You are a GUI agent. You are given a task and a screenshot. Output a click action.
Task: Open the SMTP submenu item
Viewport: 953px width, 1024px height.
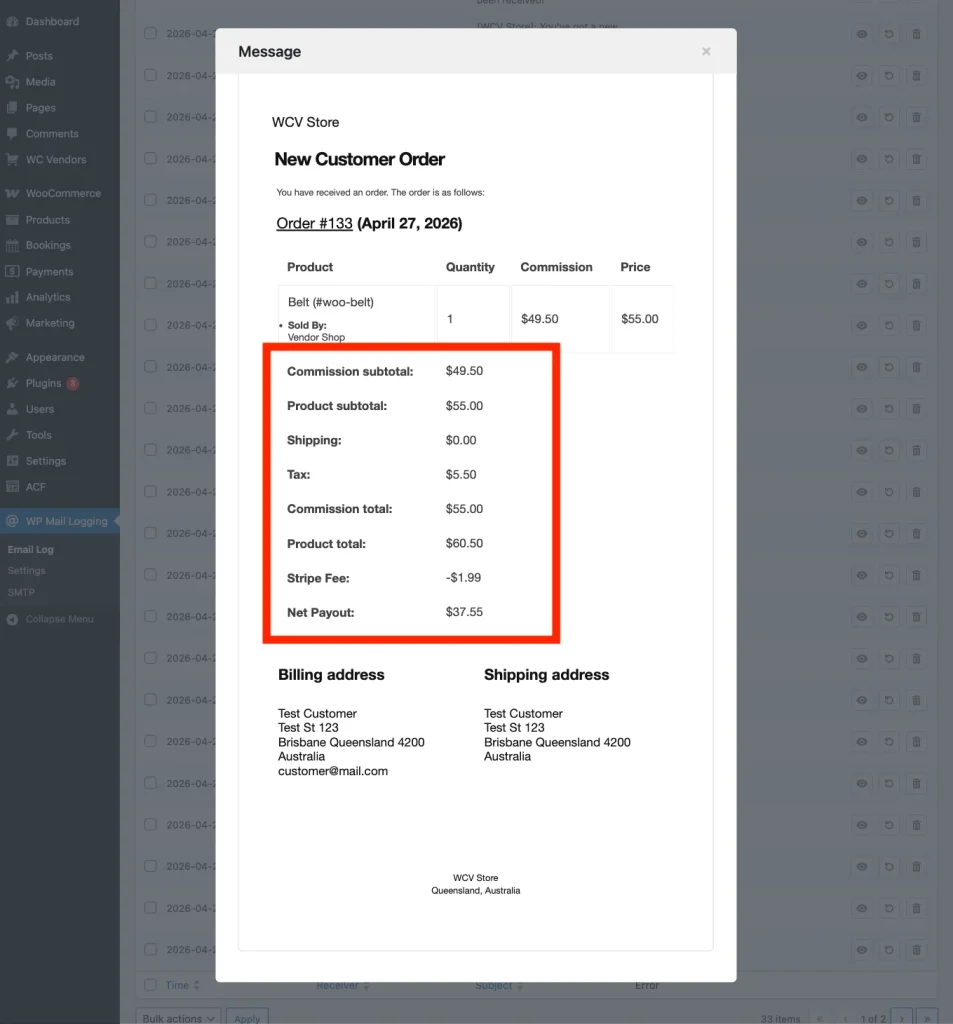pos(21,592)
